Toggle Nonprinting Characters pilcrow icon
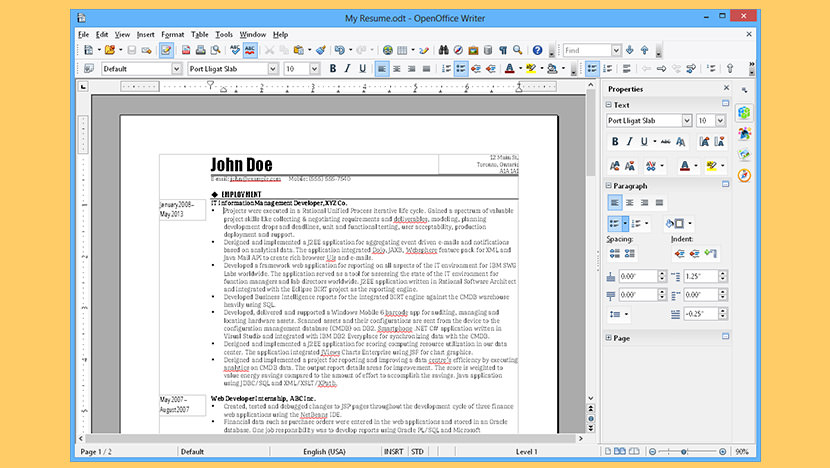Viewport: 830px width, 468px height. pyautogui.click(x=503, y=50)
